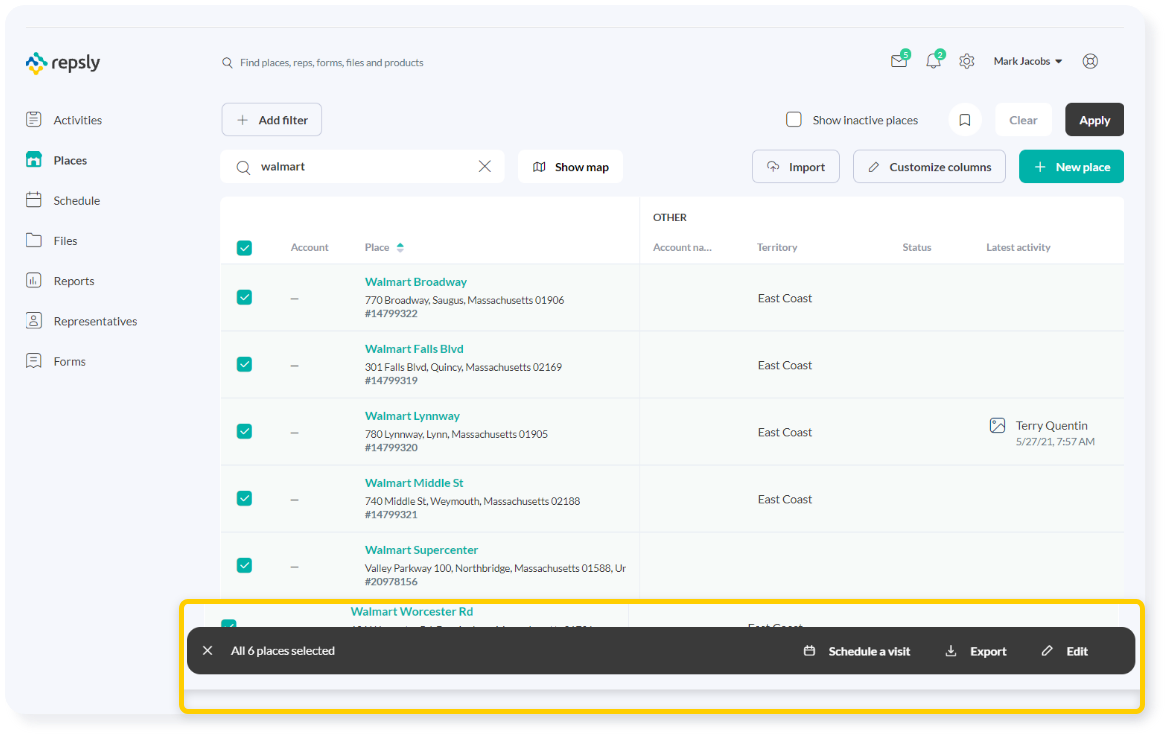
Task: Open the Walmart Lynnway place link
Action: click(x=412, y=417)
